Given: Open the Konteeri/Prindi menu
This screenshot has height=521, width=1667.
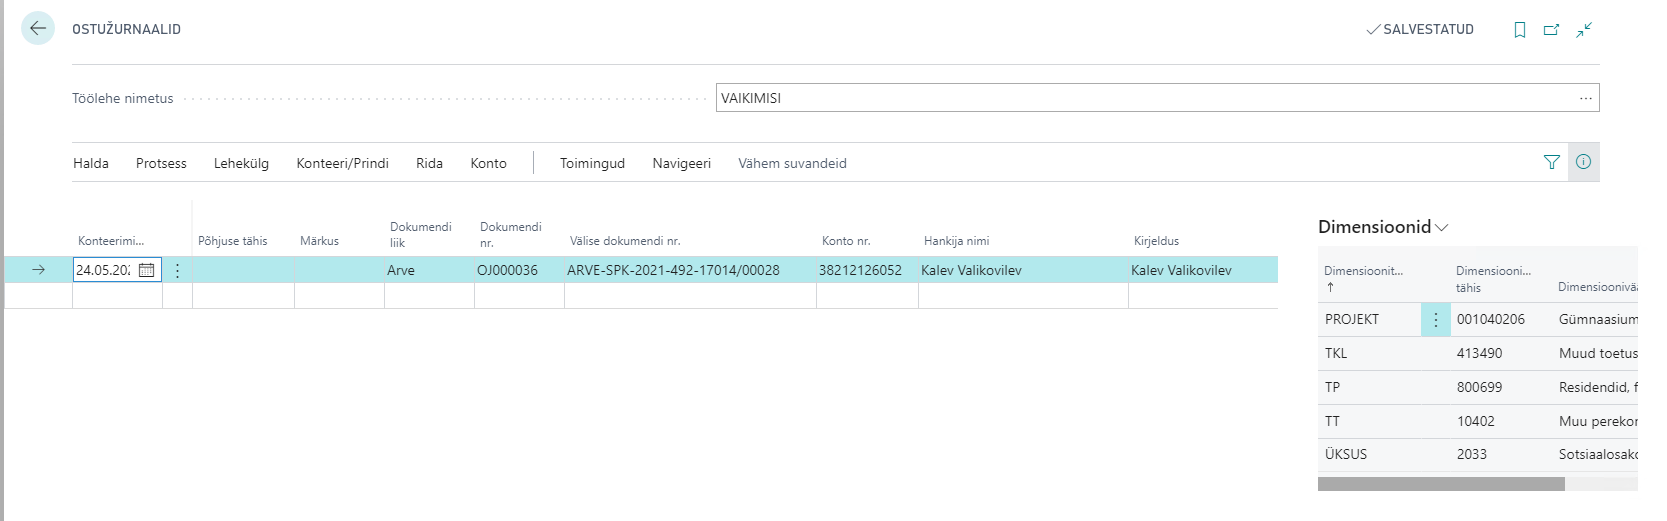Looking at the screenshot, I should (342, 163).
